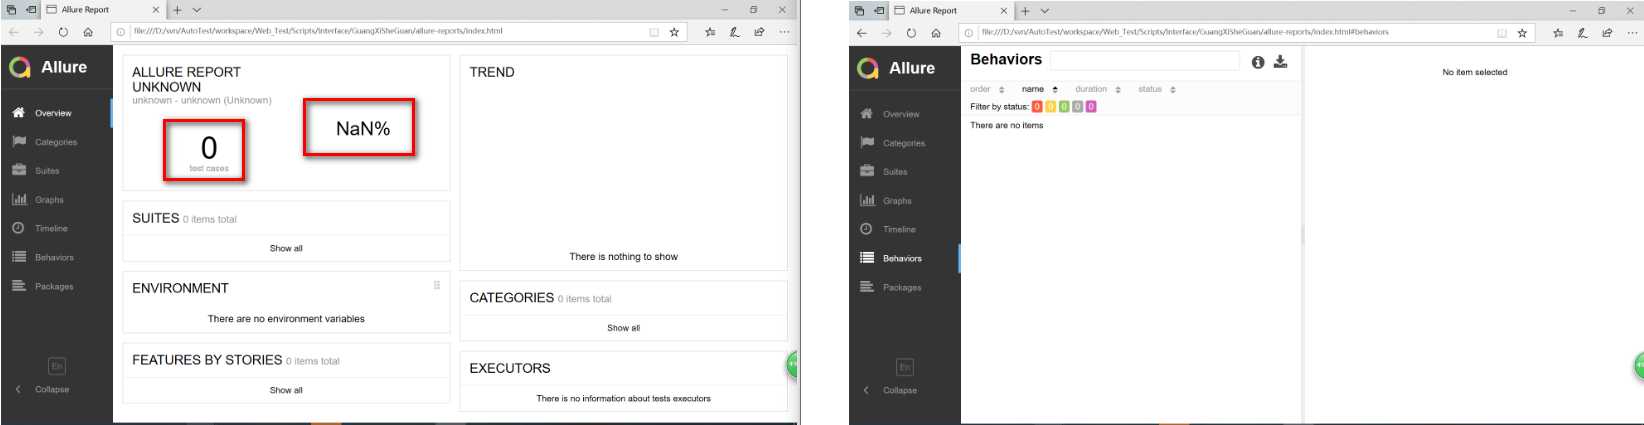Screen dimensions: 1644x425
Task: Open Categories in the left window's sidebar
Action: point(56,142)
